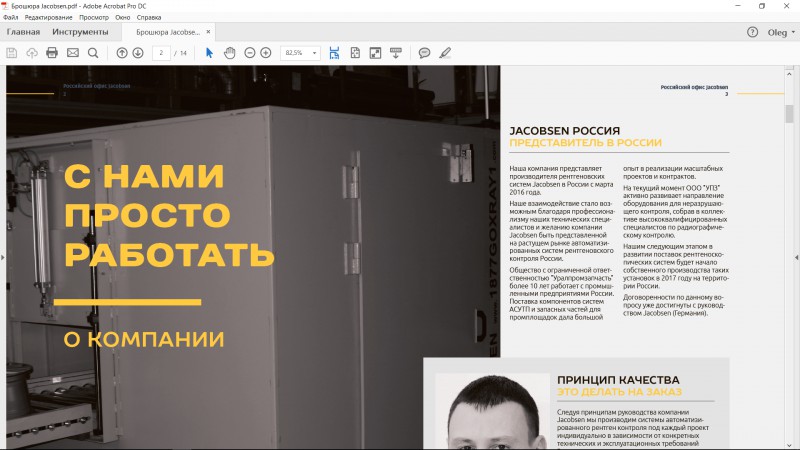Select the Брошюра Jacobsen document tab
800x450 pixels.
tap(168, 32)
